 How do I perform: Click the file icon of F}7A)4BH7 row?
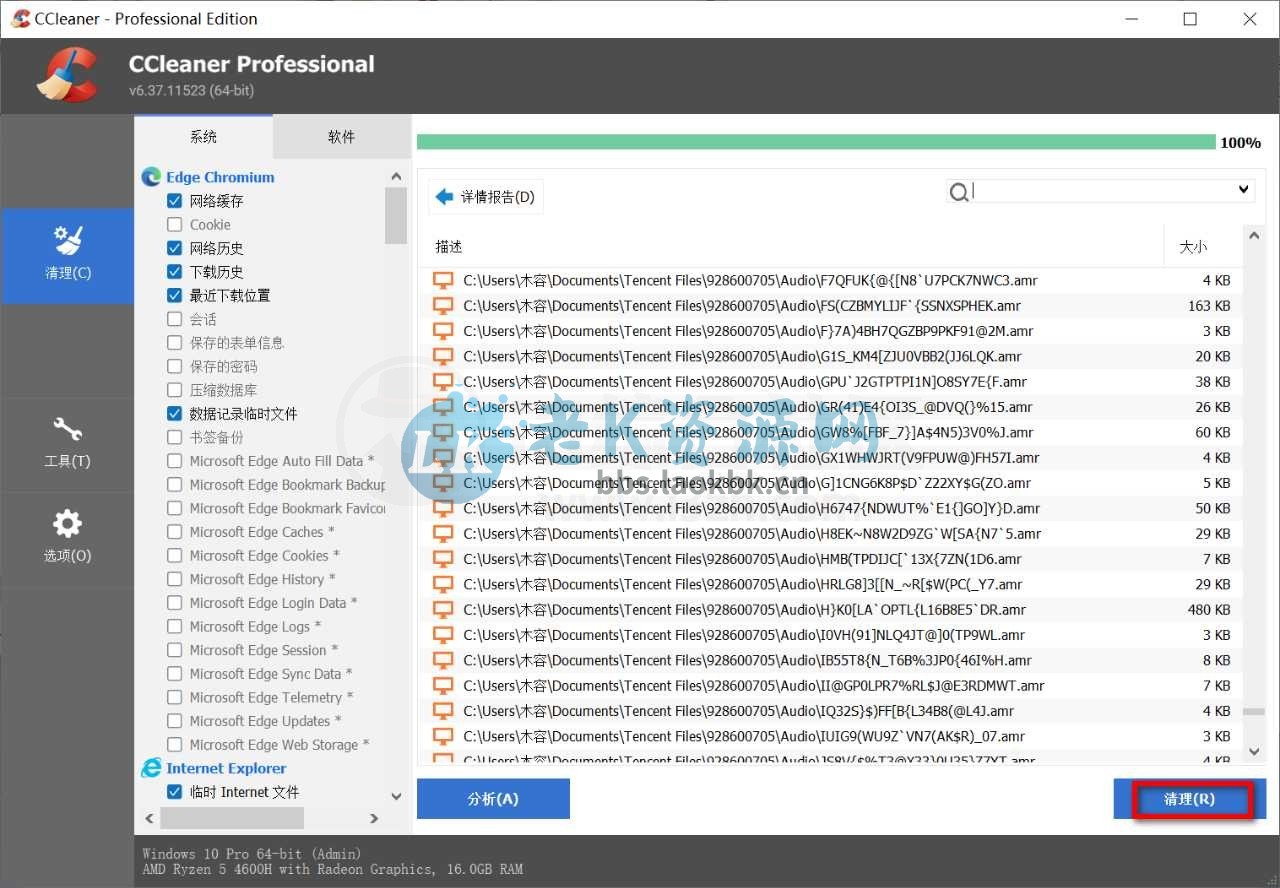[x=442, y=331]
